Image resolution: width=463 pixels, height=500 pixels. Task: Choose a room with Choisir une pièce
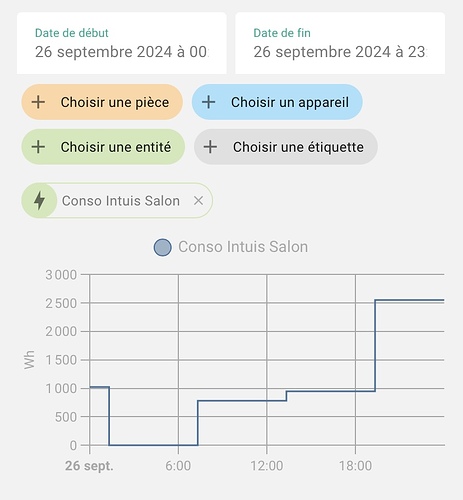(x=102, y=102)
